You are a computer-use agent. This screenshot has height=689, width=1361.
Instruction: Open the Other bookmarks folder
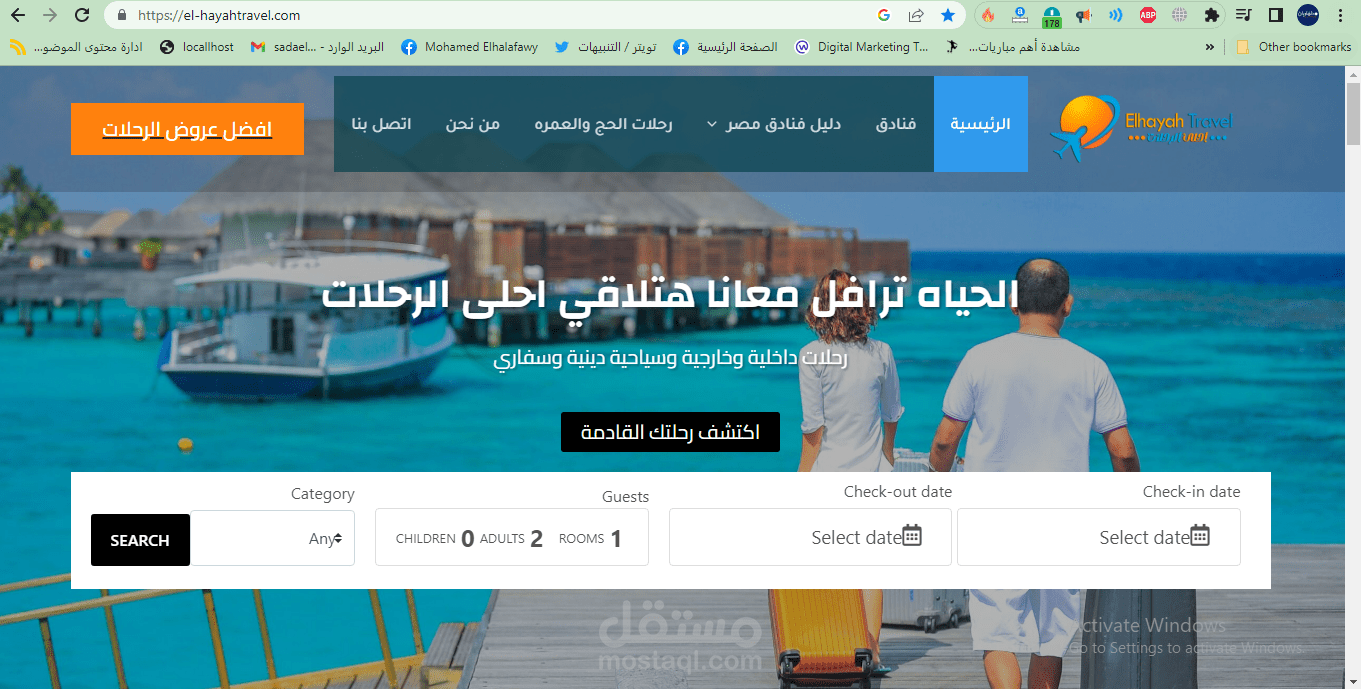pos(1294,47)
